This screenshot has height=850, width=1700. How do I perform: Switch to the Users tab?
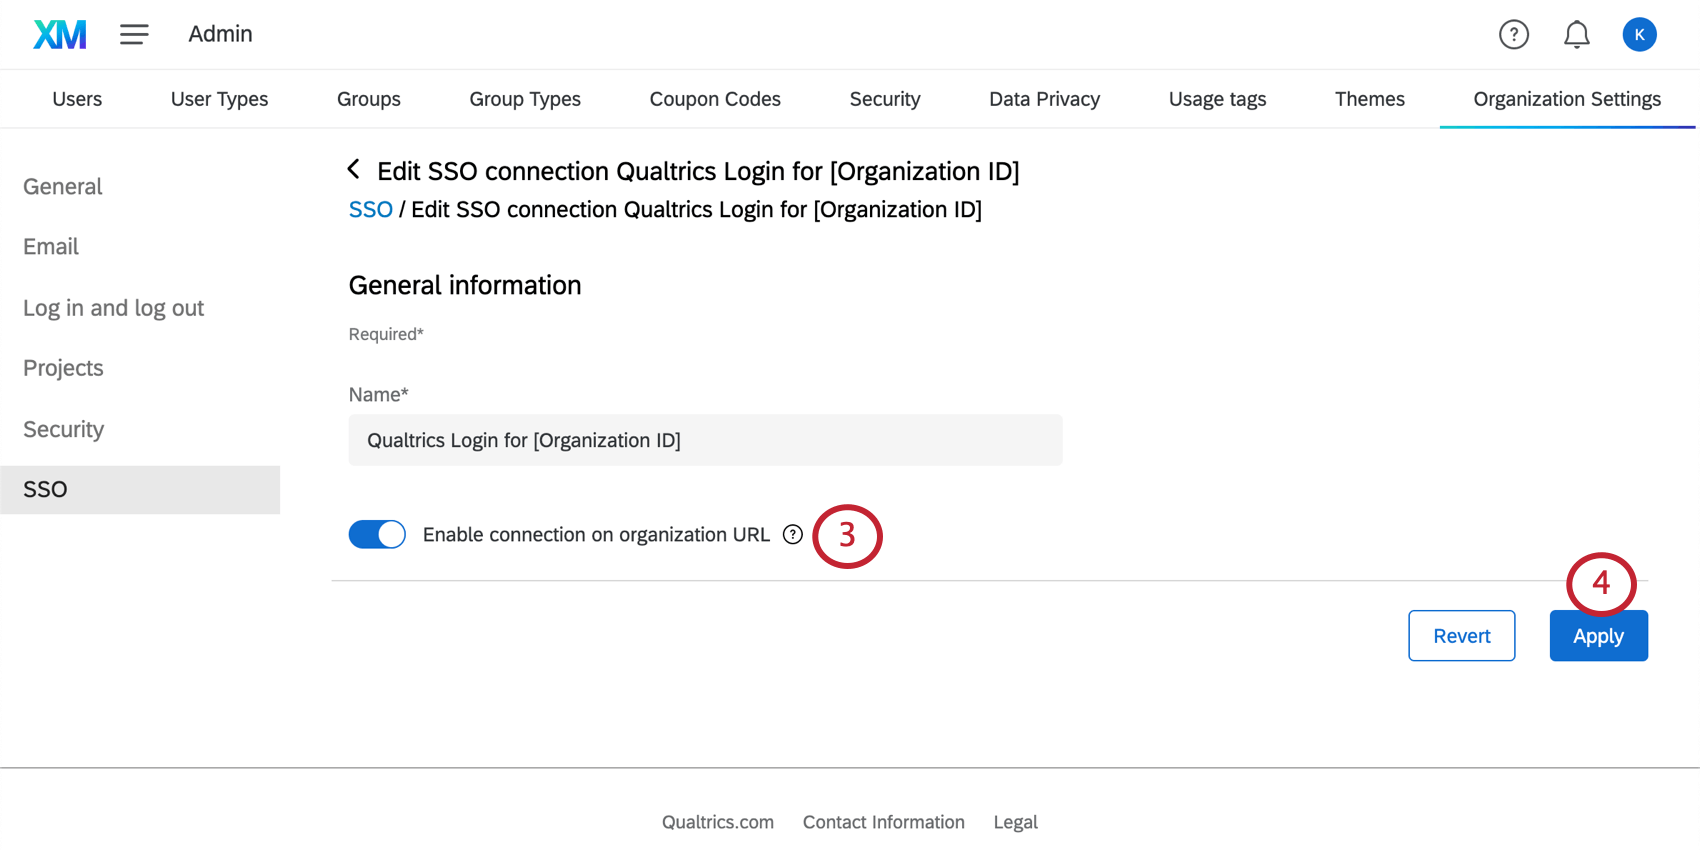[x=77, y=99]
